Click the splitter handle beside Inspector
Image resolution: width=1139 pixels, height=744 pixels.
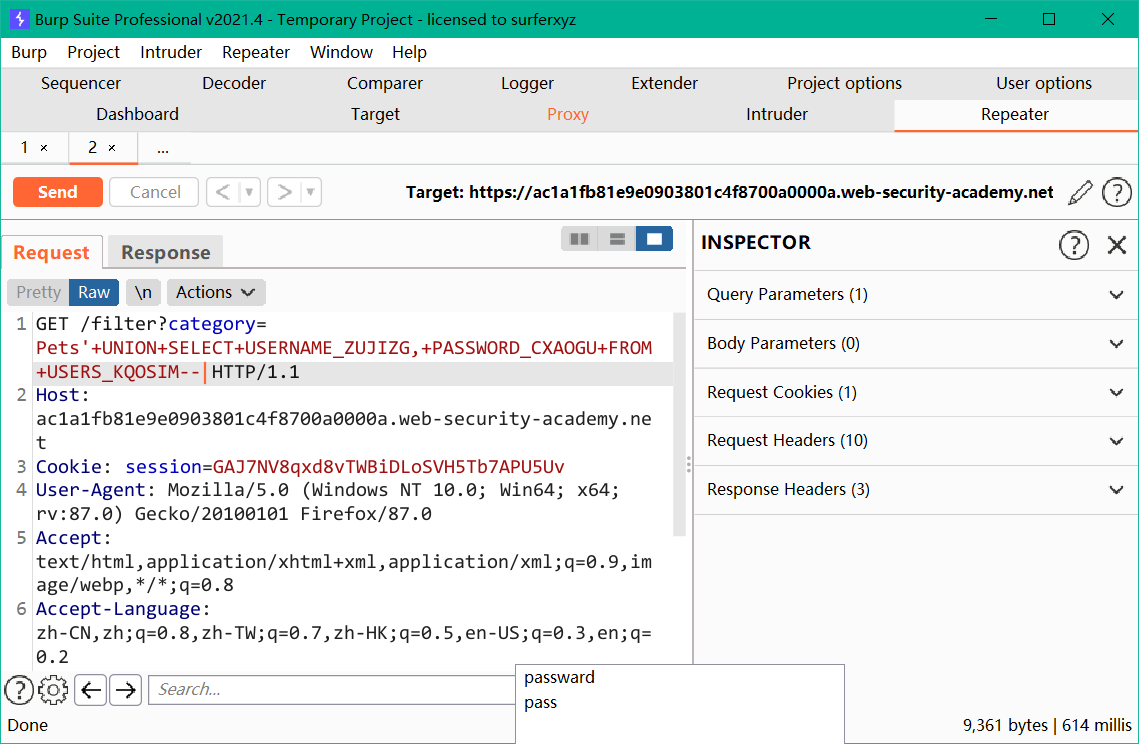[x=689, y=464]
